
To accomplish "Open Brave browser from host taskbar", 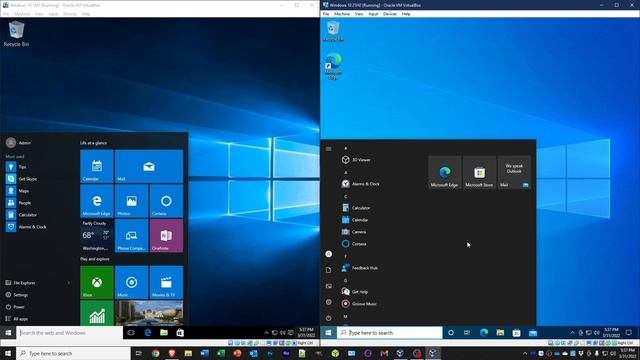I will [x=172, y=353].
